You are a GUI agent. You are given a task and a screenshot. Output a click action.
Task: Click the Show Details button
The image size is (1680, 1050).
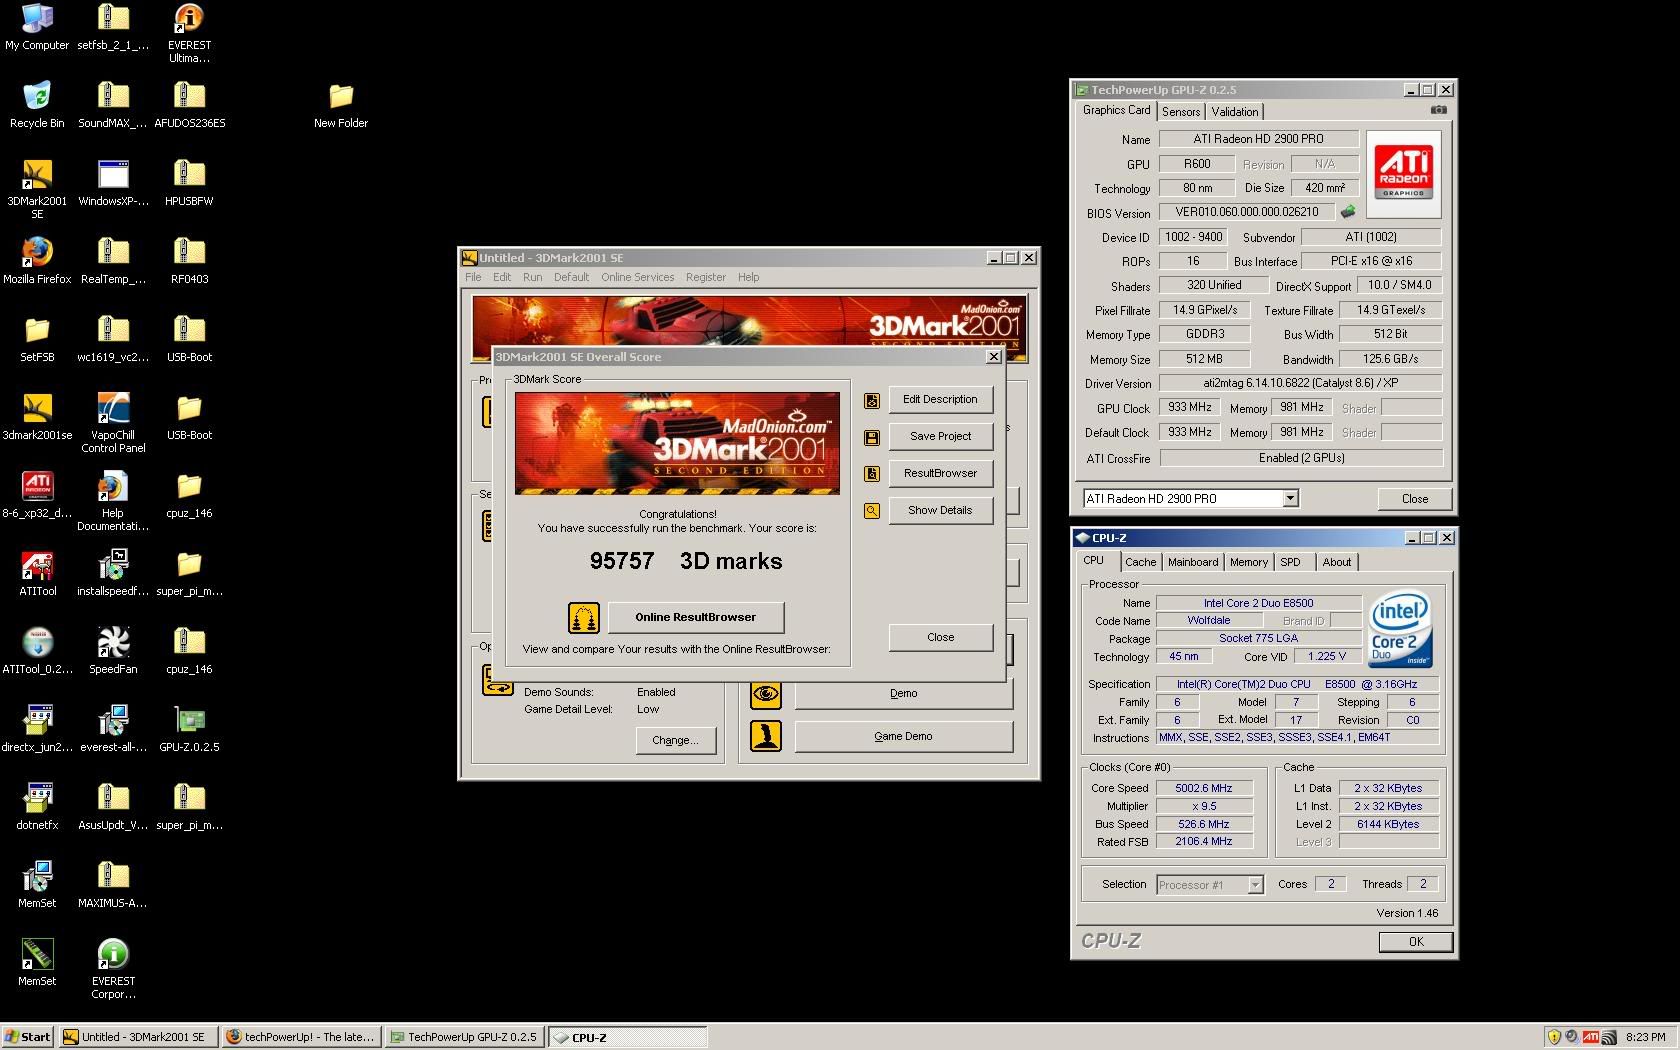coord(940,510)
